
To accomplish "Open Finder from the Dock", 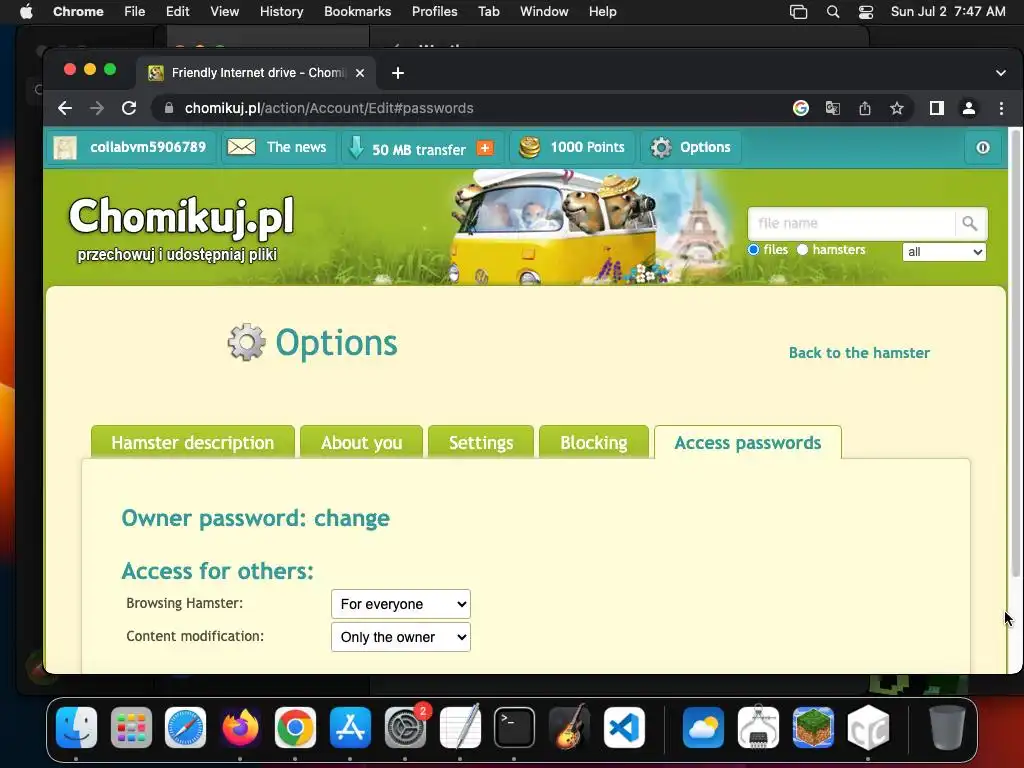I will tap(76, 728).
